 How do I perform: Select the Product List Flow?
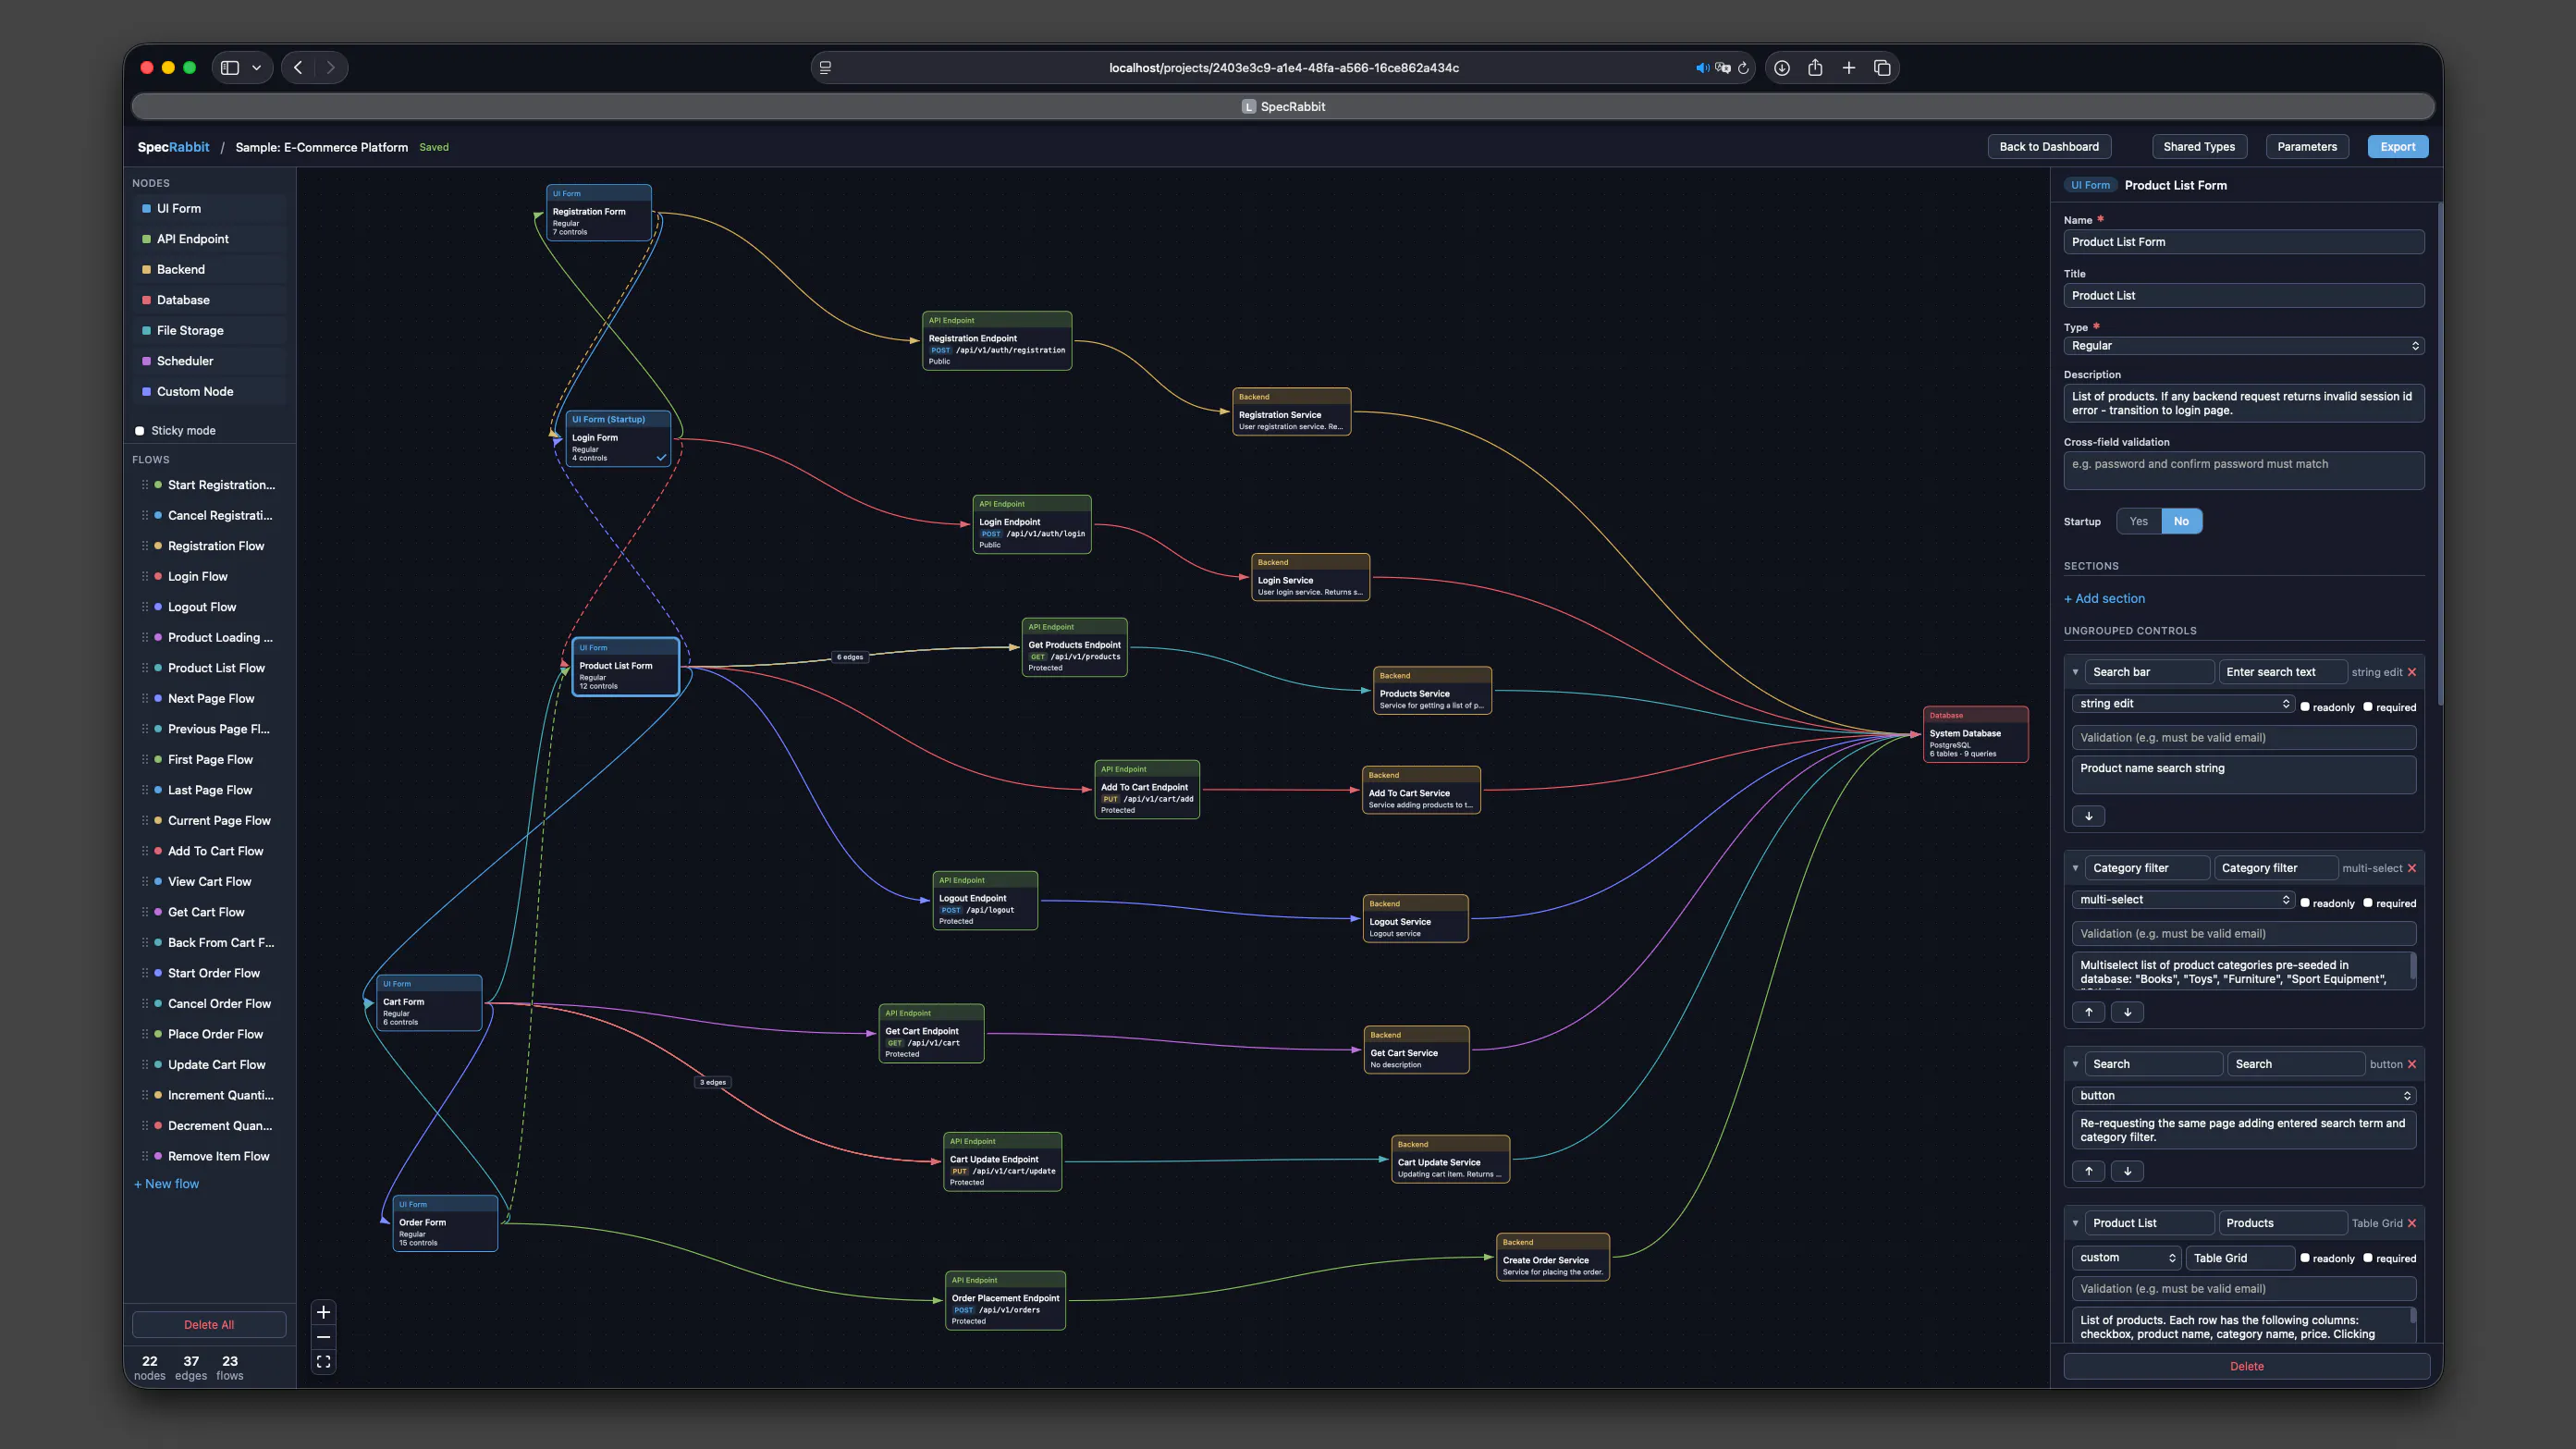[x=216, y=668]
